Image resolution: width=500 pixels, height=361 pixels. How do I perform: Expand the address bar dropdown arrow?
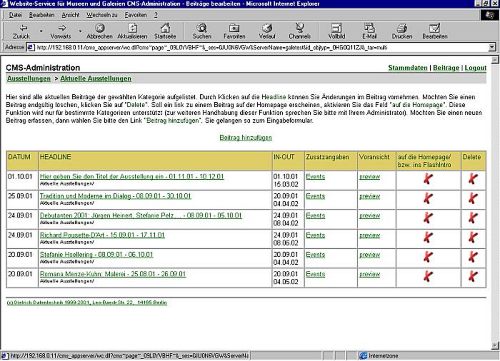click(x=492, y=47)
